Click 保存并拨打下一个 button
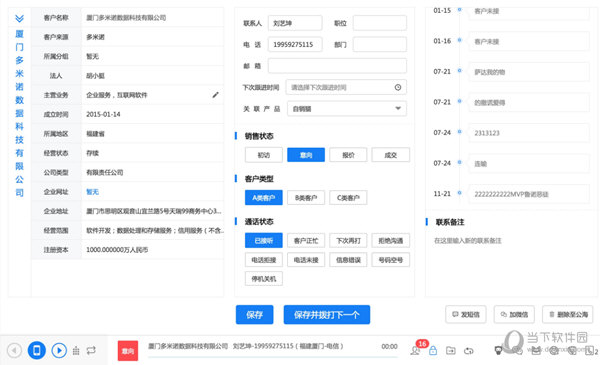This screenshot has width=600, height=365. pos(327,314)
